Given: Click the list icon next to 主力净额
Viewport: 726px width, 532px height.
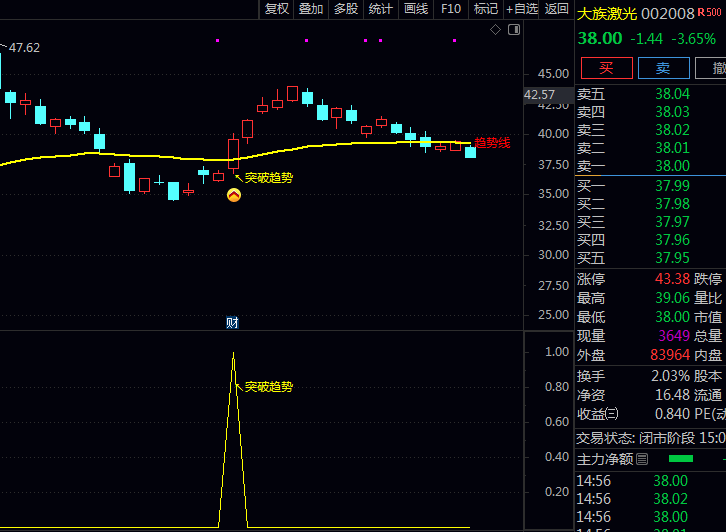Looking at the screenshot, I should [642, 459].
